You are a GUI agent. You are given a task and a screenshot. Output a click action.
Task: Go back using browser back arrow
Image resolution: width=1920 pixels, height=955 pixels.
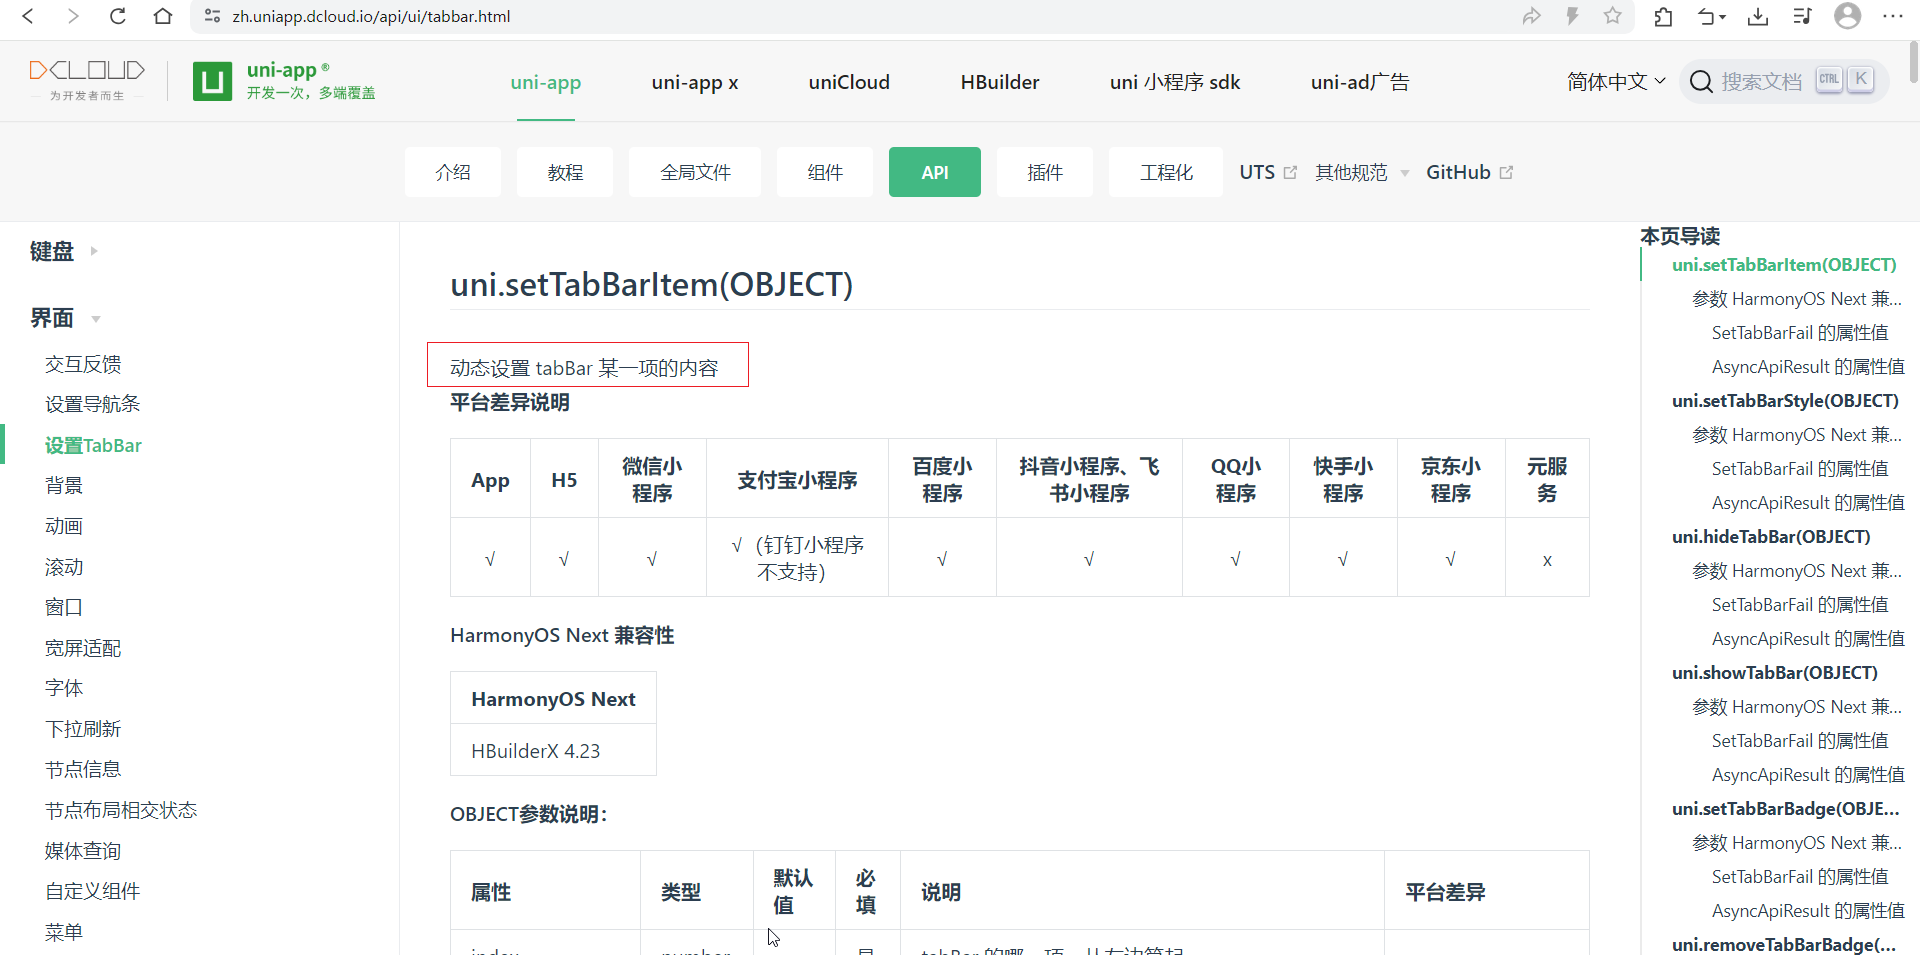28,16
